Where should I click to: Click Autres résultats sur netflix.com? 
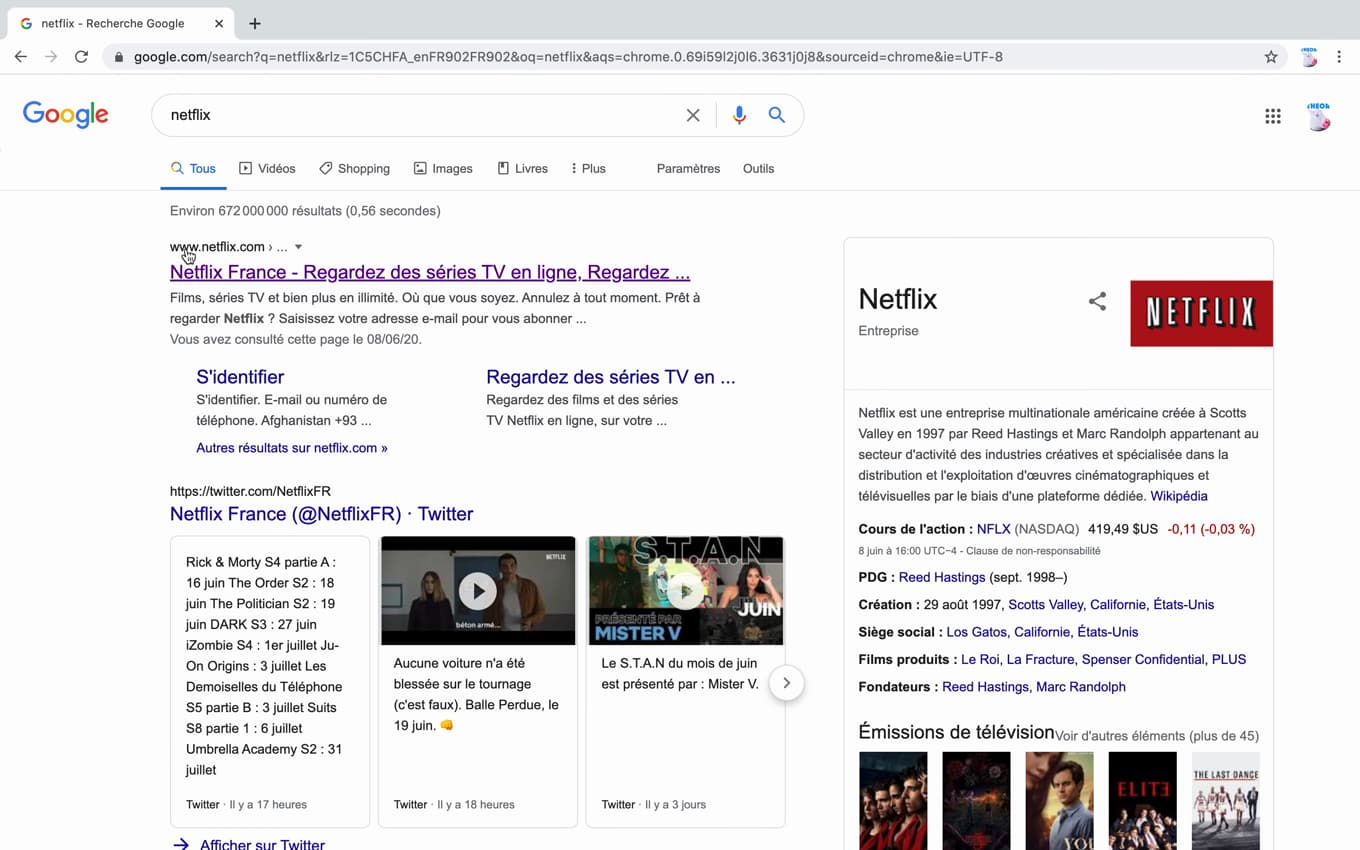292,448
